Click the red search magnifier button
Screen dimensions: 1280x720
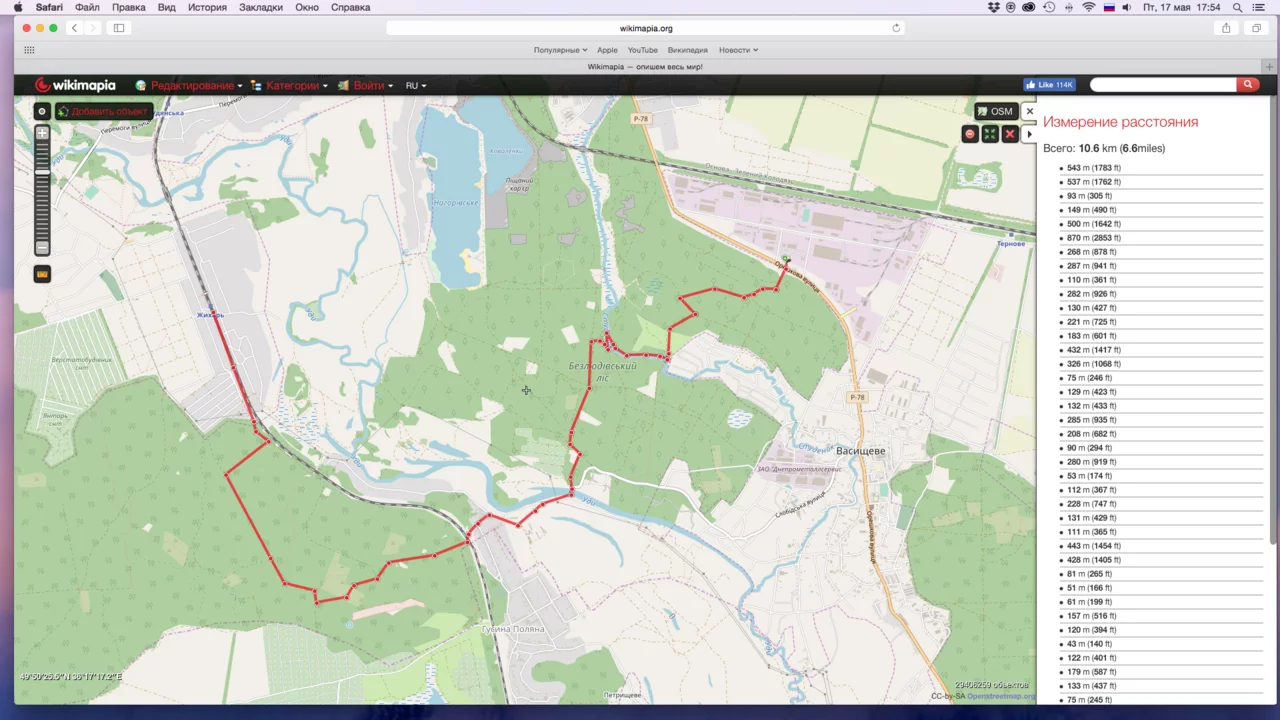point(1248,85)
